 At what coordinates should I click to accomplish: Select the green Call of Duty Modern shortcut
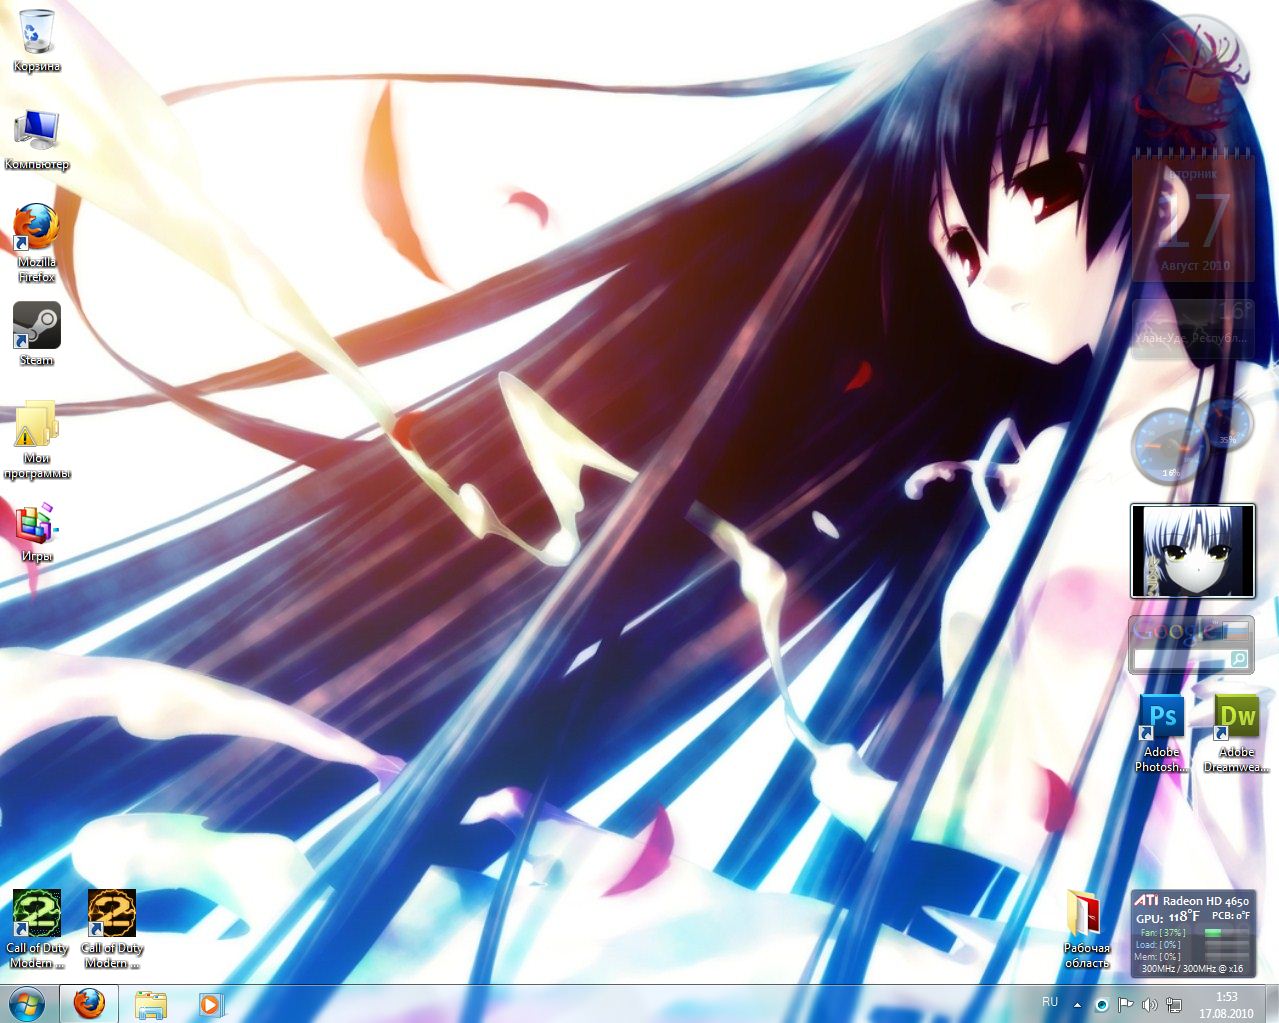pyautogui.click(x=37, y=929)
